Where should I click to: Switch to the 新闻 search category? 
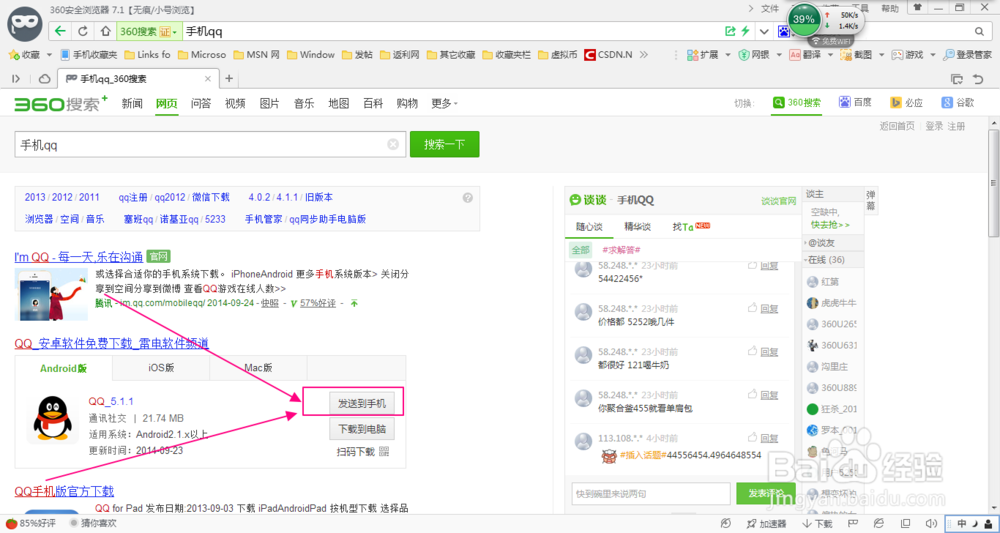132,103
